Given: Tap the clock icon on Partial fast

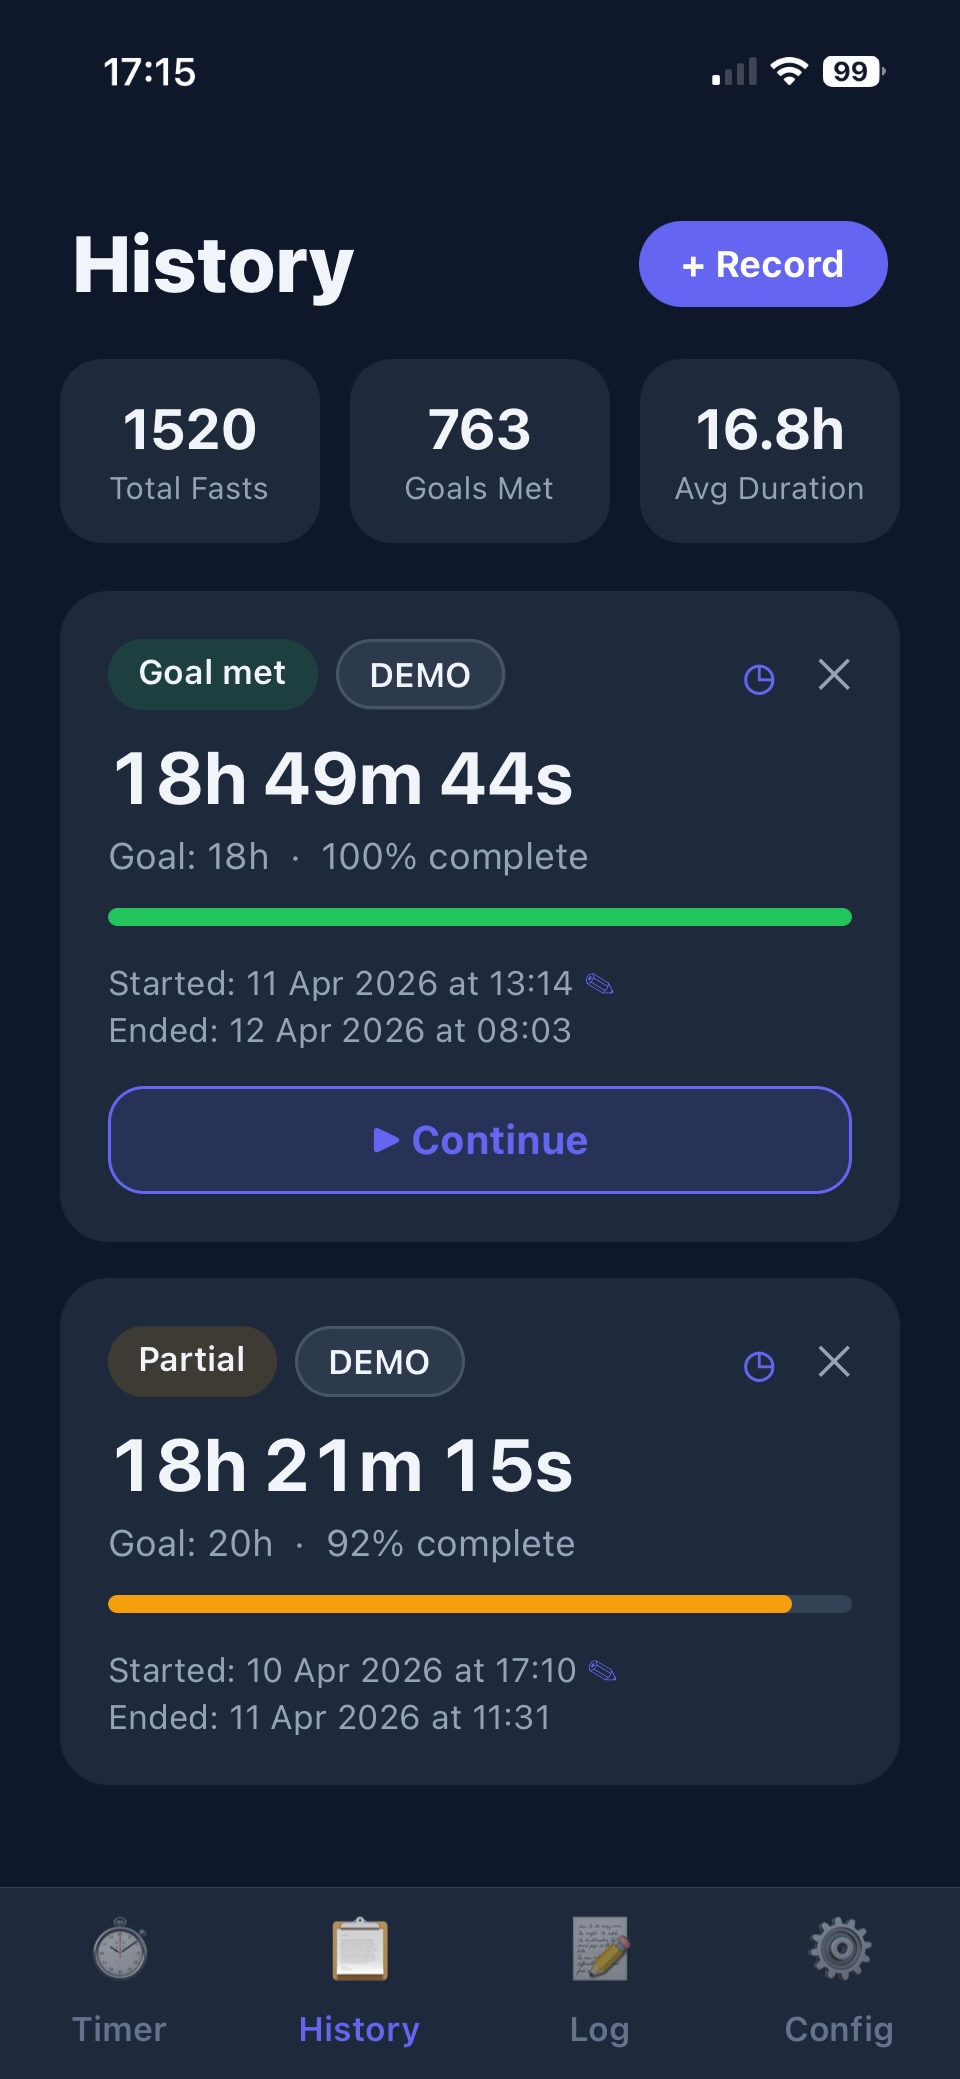Looking at the screenshot, I should [759, 1366].
